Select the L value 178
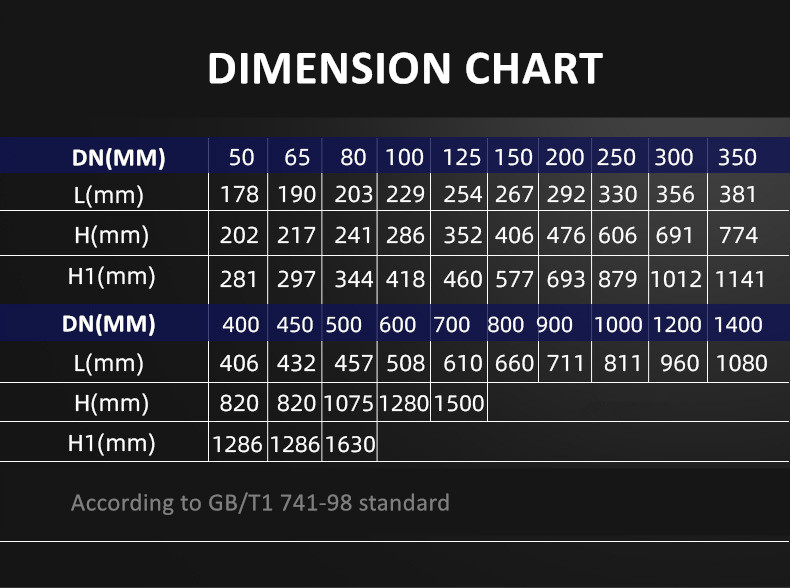This screenshot has height=588, width=790. pos(239,194)
